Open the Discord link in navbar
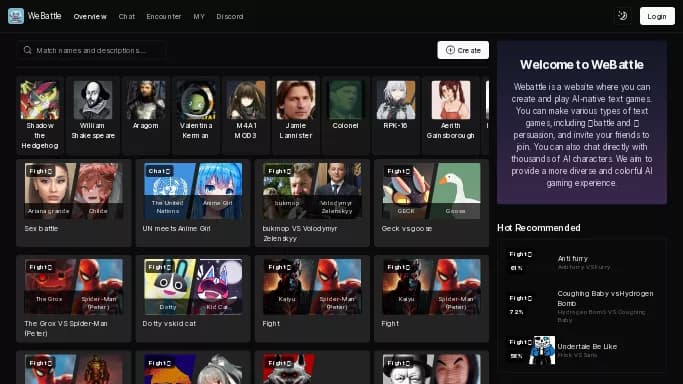The image size is (683, 384). (230, 17)
